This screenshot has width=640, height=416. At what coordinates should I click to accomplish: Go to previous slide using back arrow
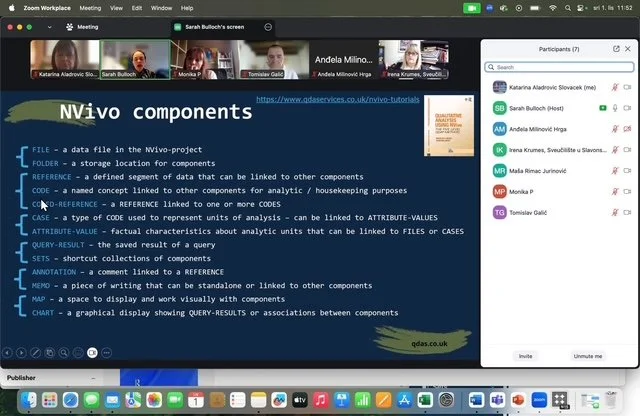pos(7,353)
